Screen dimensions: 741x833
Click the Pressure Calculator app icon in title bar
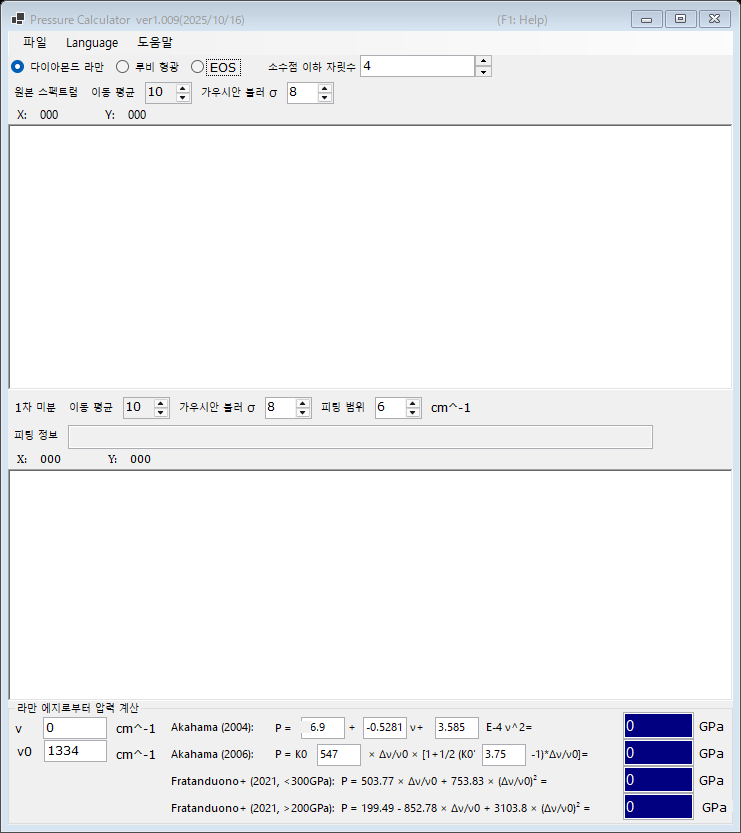click(18, 19)
